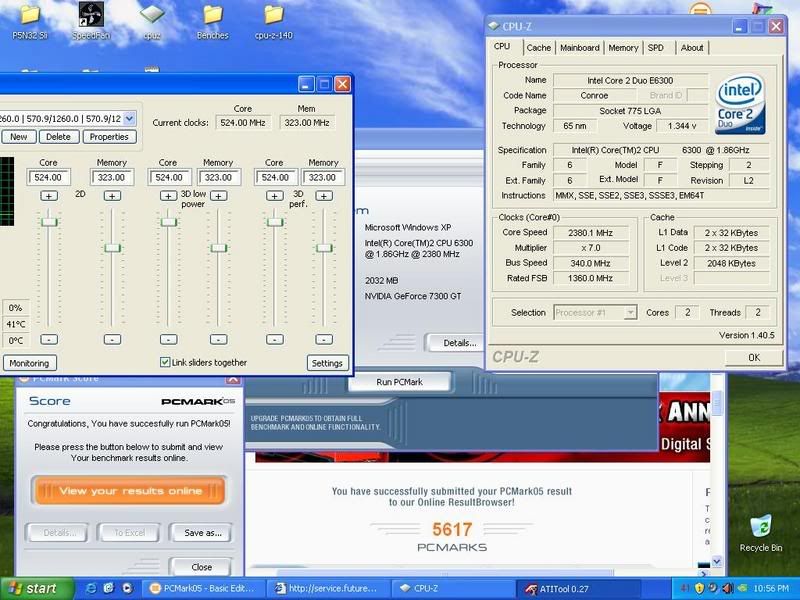The height and width of the screenshot is (600, 800).
Task: Switch to the service.future browser taskbar button
Action: coord(329,589)
